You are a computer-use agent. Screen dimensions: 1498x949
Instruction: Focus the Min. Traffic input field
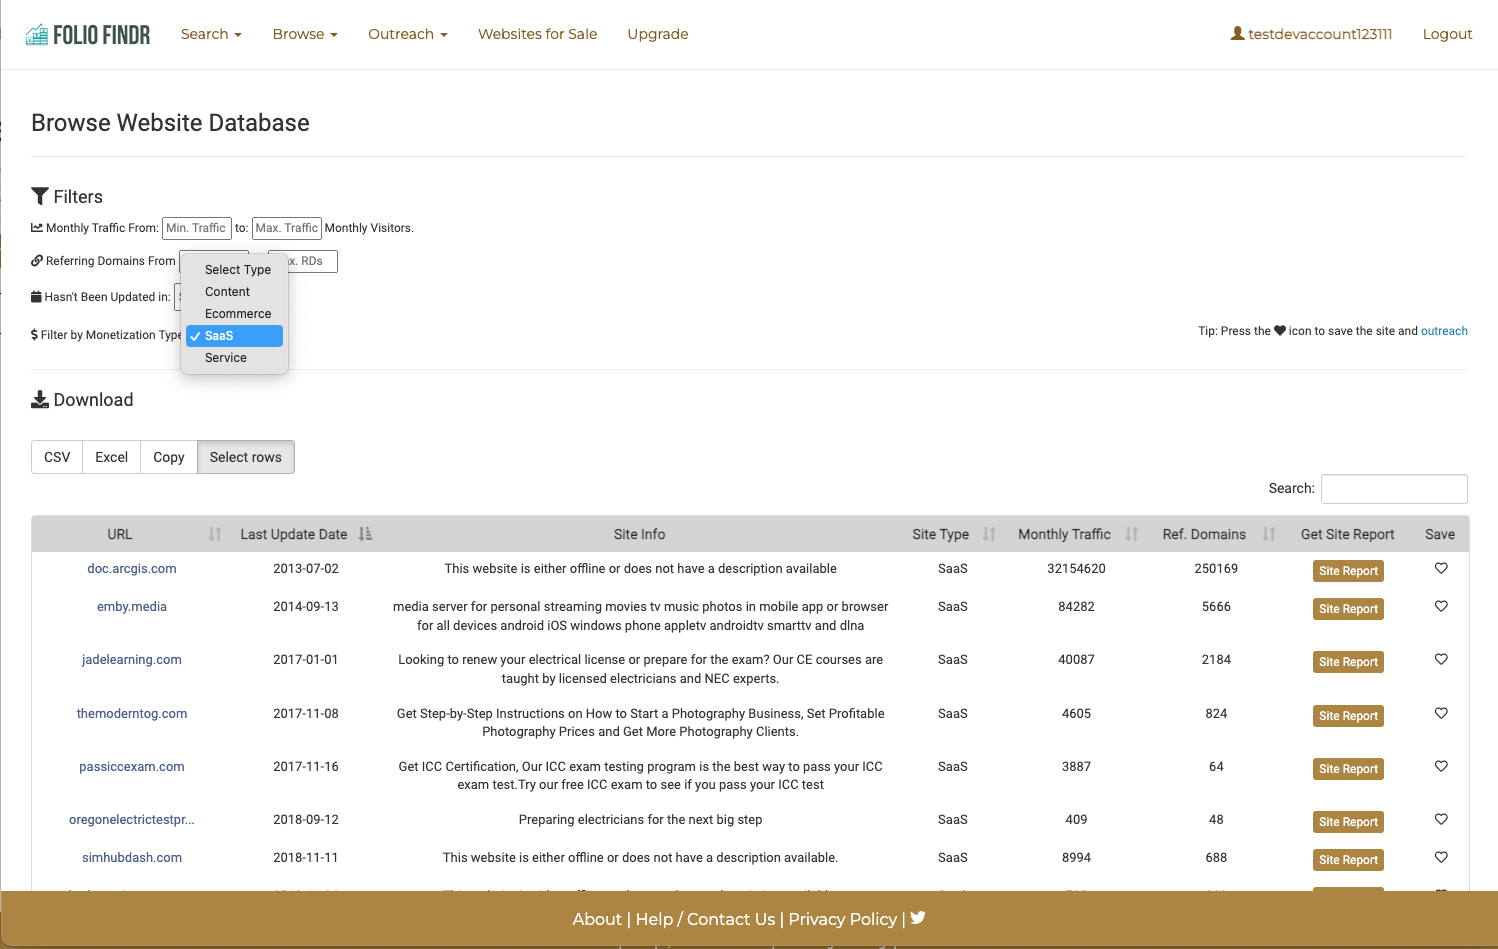(197, 228)
